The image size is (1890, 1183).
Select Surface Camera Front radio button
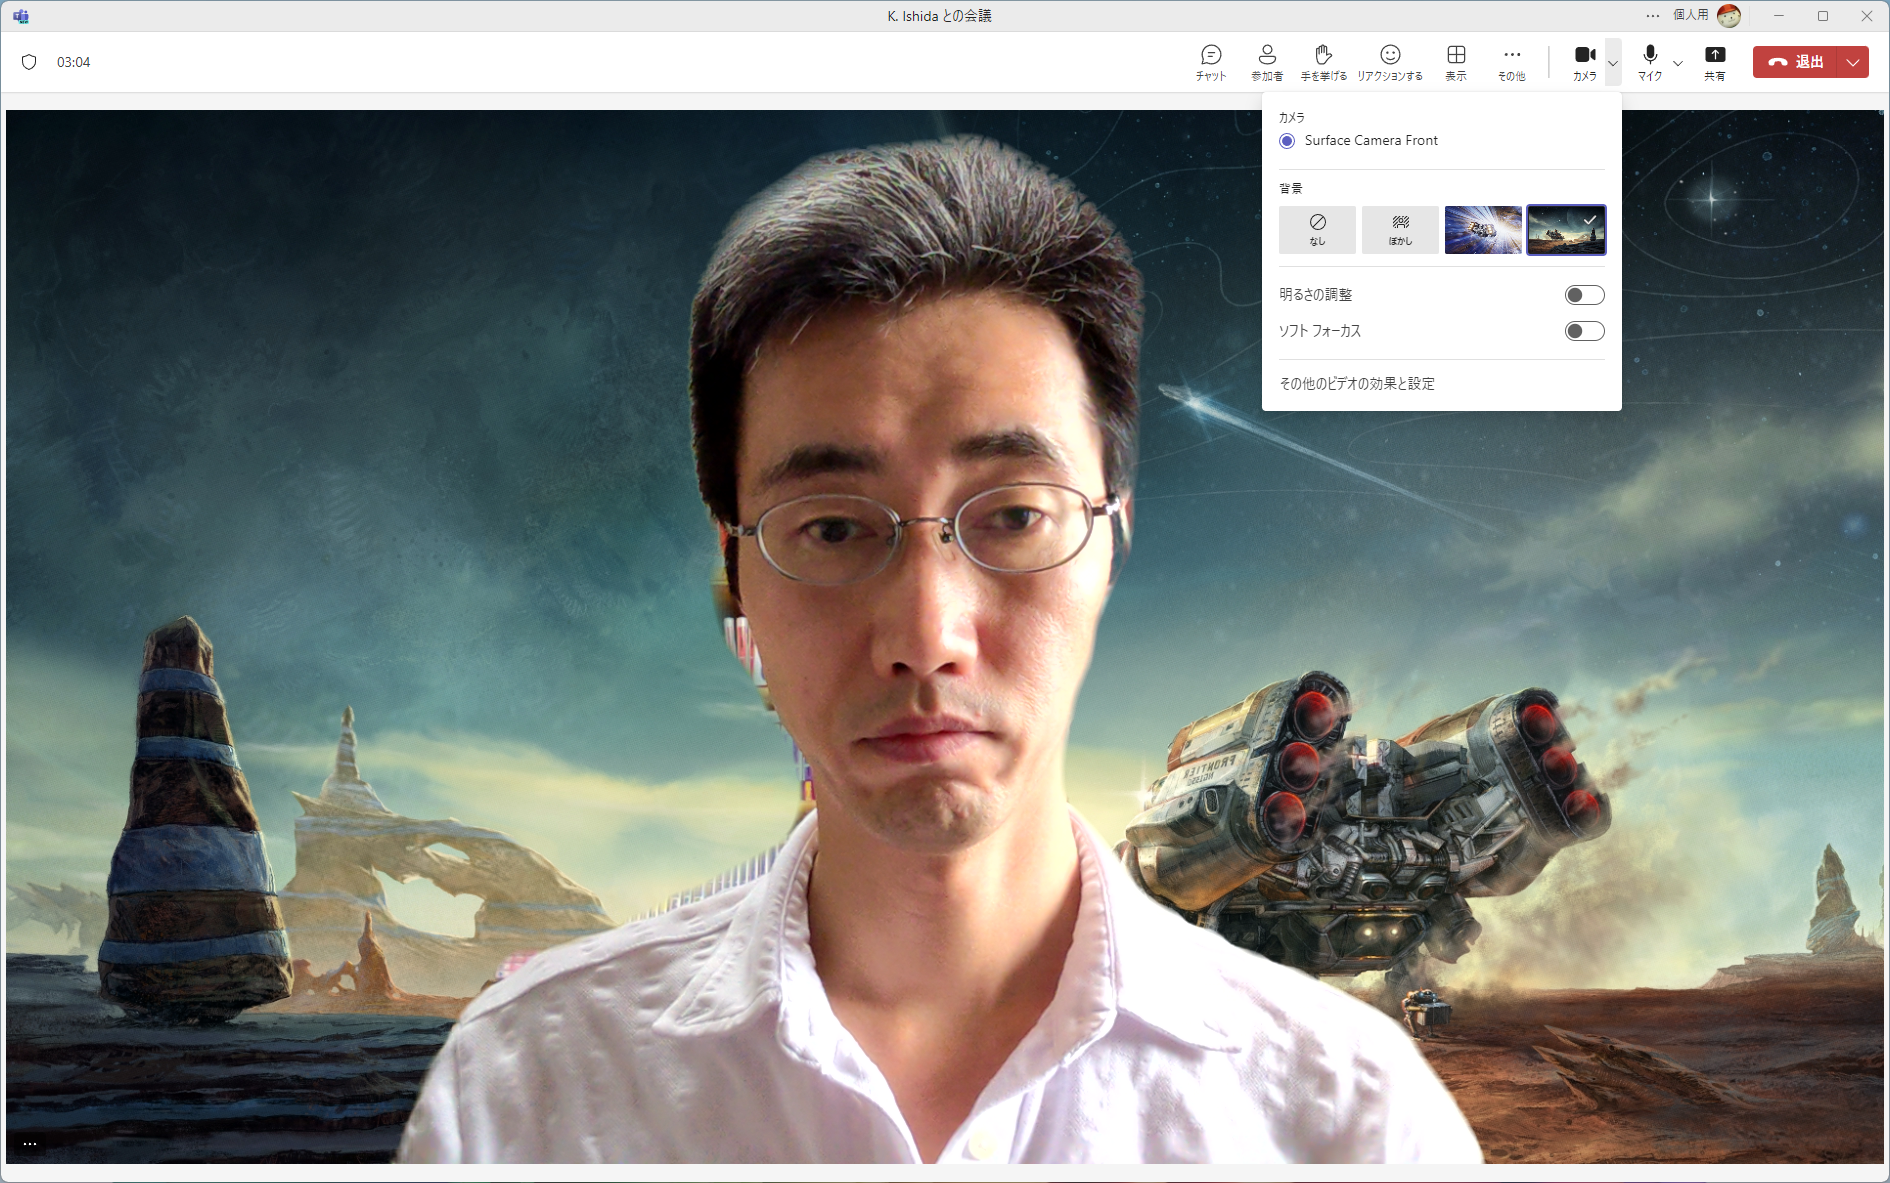(1287, 141)
